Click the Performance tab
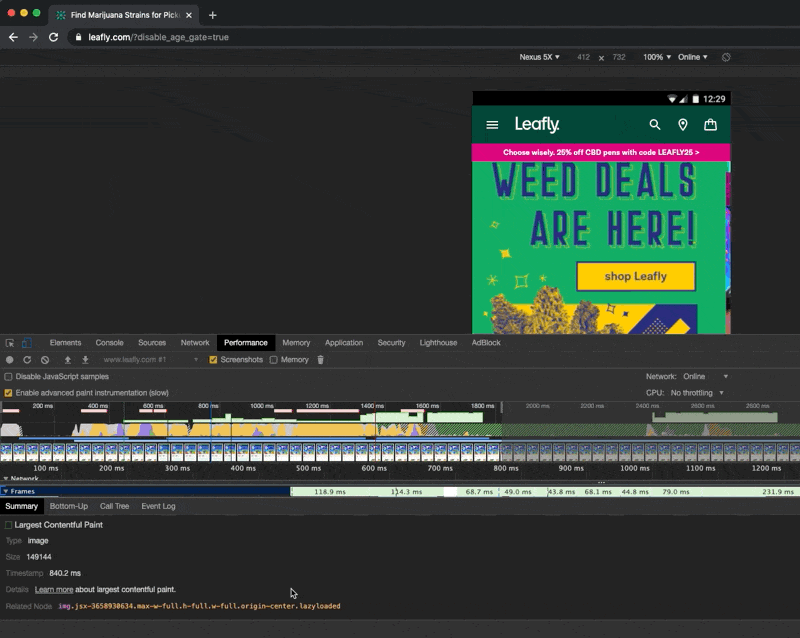Screen dimensions: 800x638 tap(245, 343)
